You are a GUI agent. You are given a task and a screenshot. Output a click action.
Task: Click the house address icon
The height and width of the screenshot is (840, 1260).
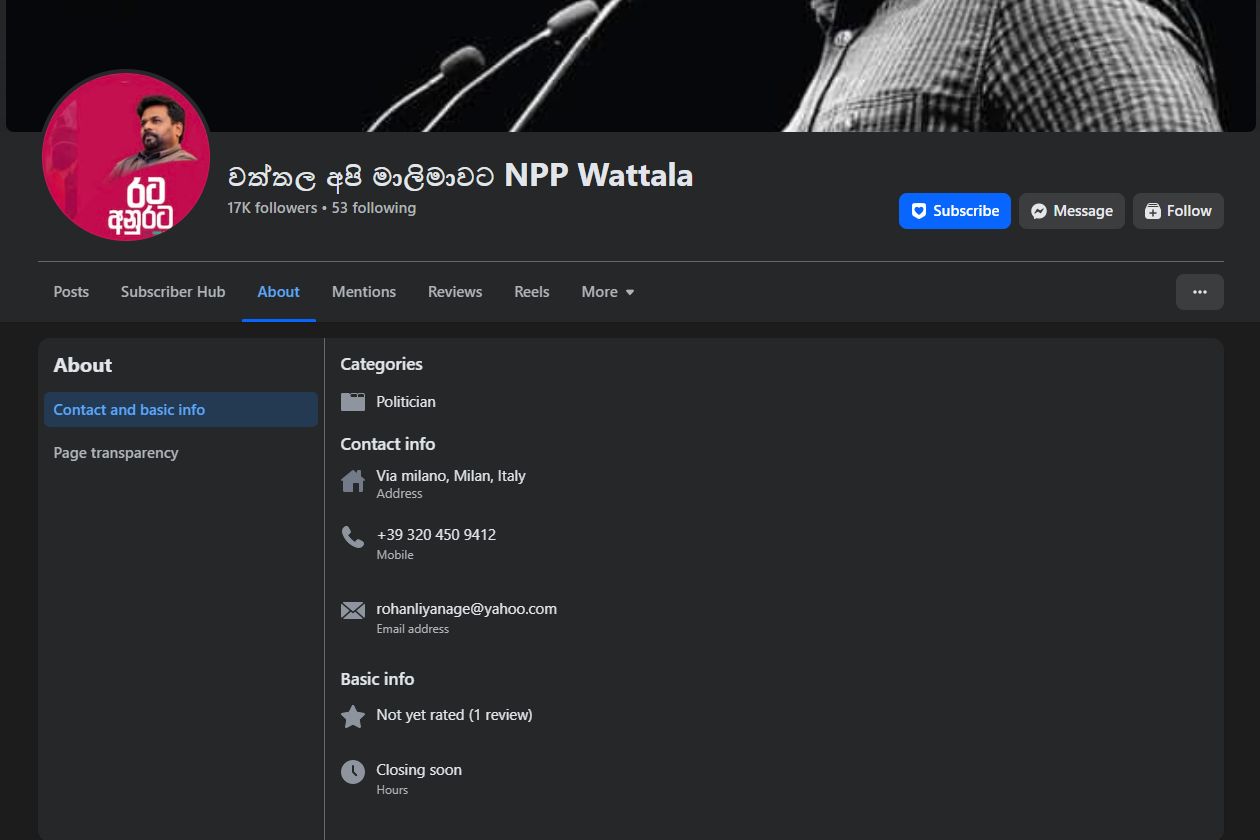click(x=353, y=482)
